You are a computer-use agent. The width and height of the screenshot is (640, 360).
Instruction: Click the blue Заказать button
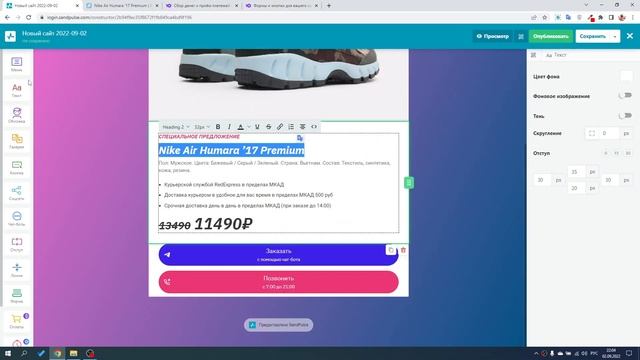coord(278,255)
